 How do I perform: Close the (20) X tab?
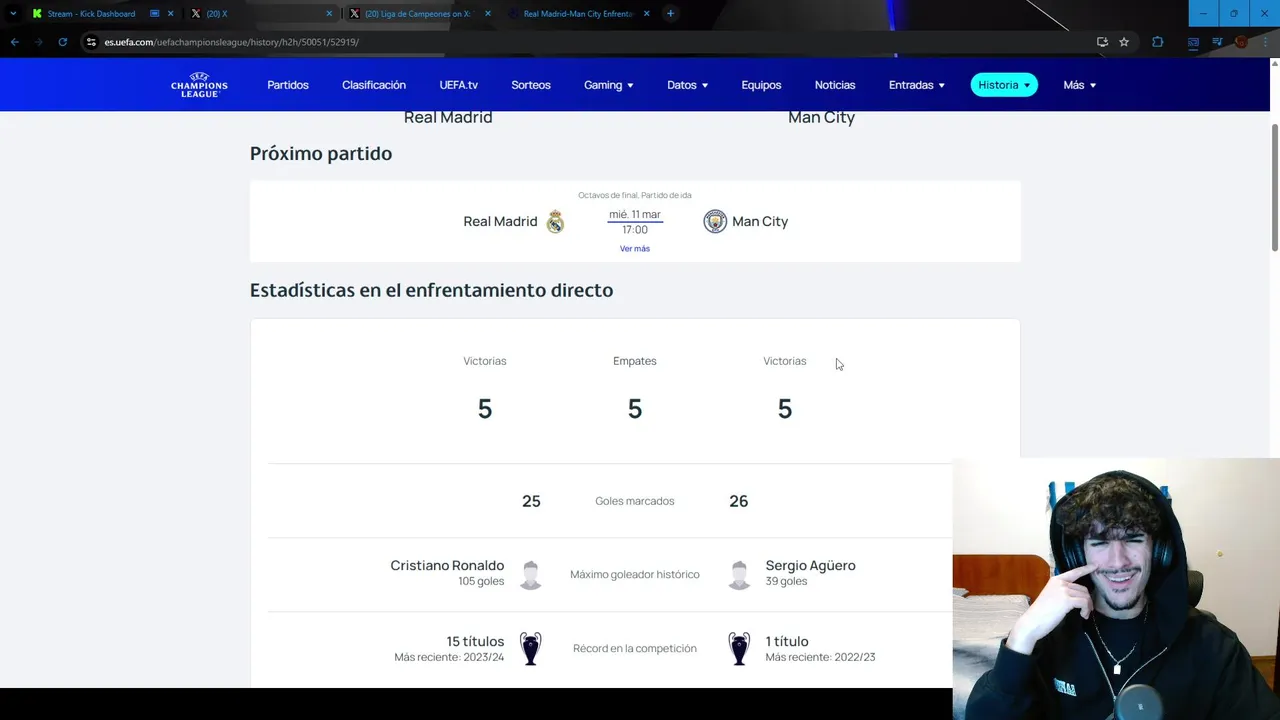click(x=329, y=14)
